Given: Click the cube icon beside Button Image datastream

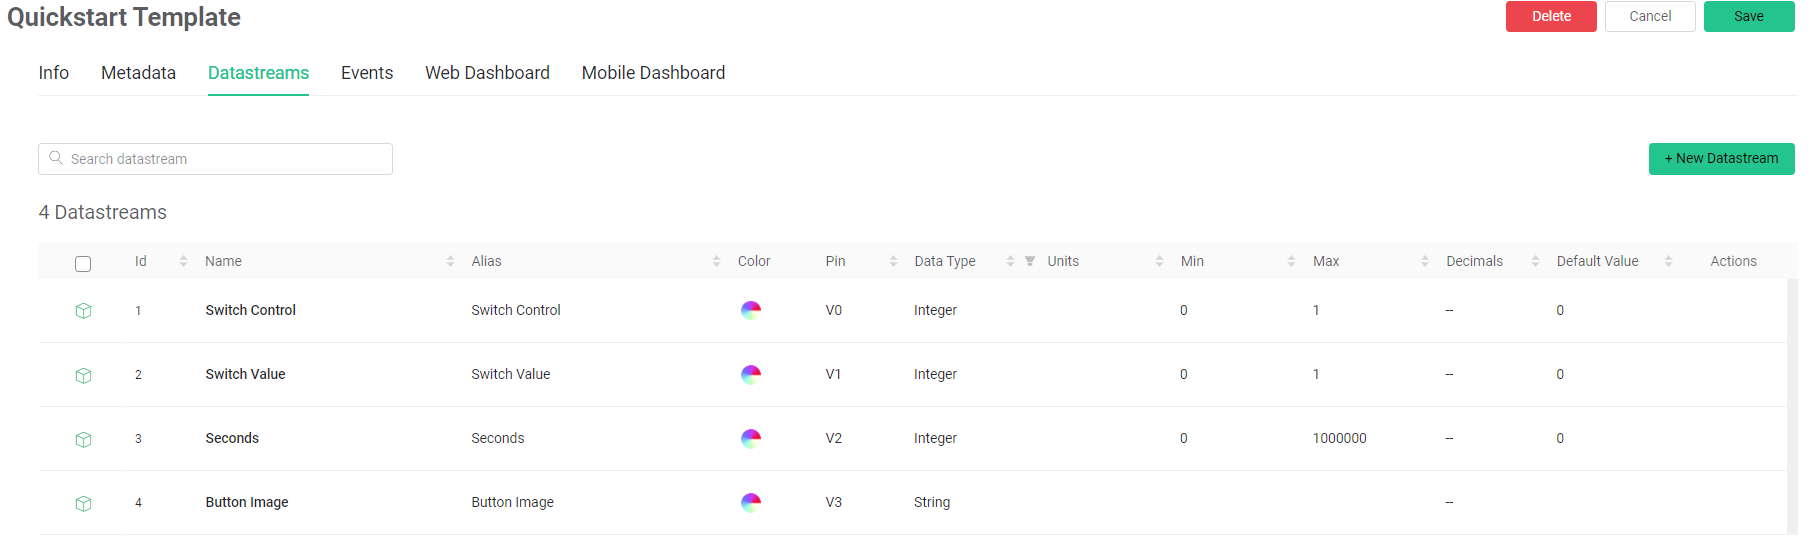Looking at the screenshot, I should pyautogui.click(x=84, y=503).
